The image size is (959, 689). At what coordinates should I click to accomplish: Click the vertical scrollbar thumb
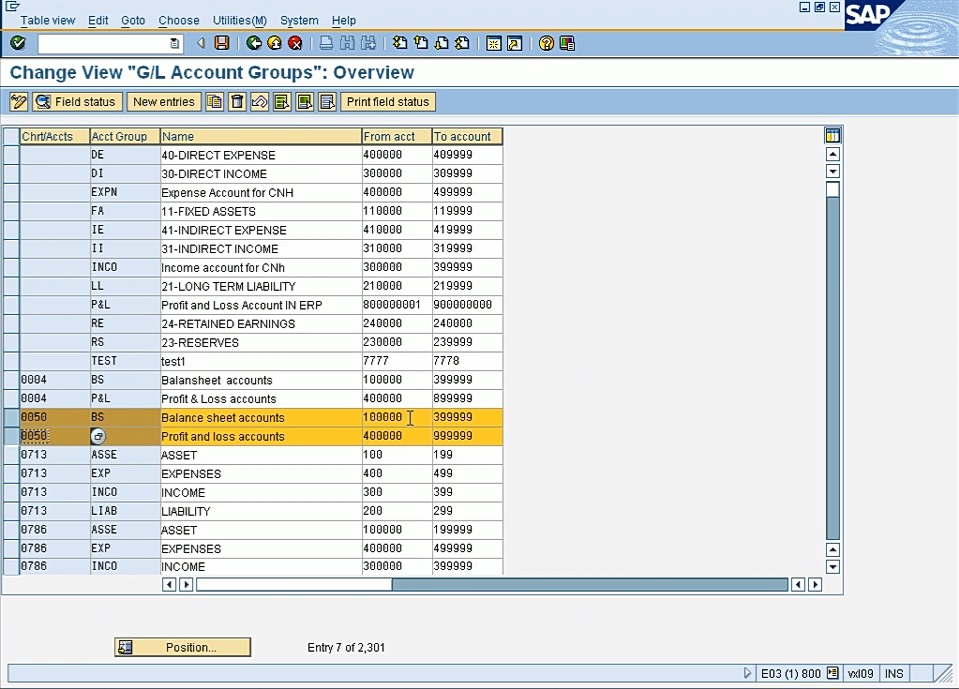[x=832, y=189]
